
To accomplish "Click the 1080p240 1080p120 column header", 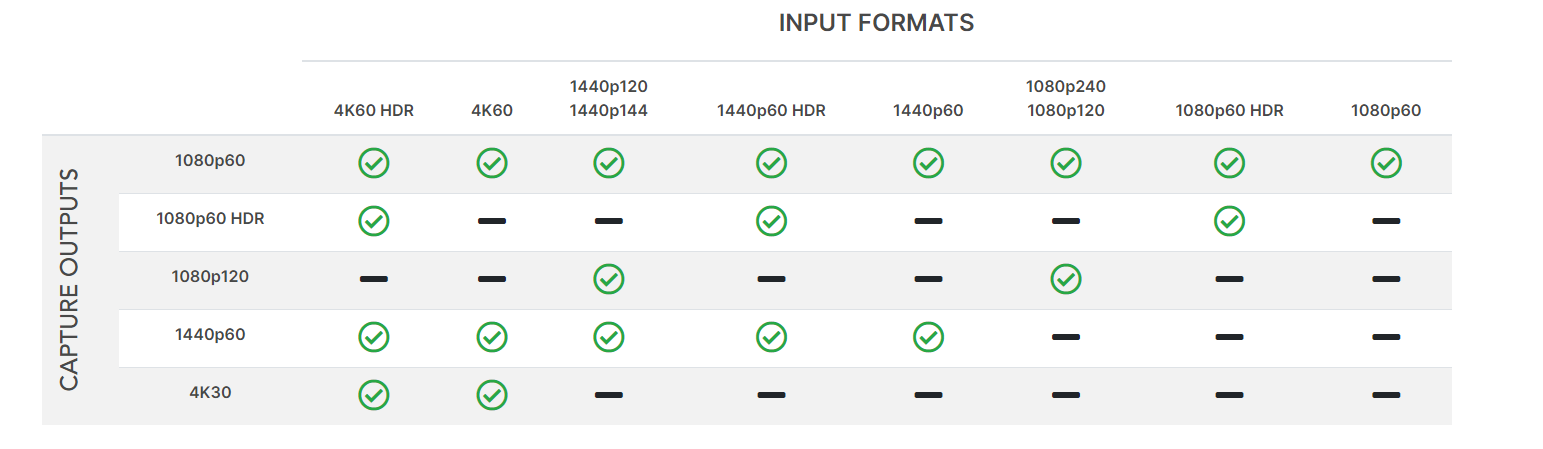I will 1066,98.
